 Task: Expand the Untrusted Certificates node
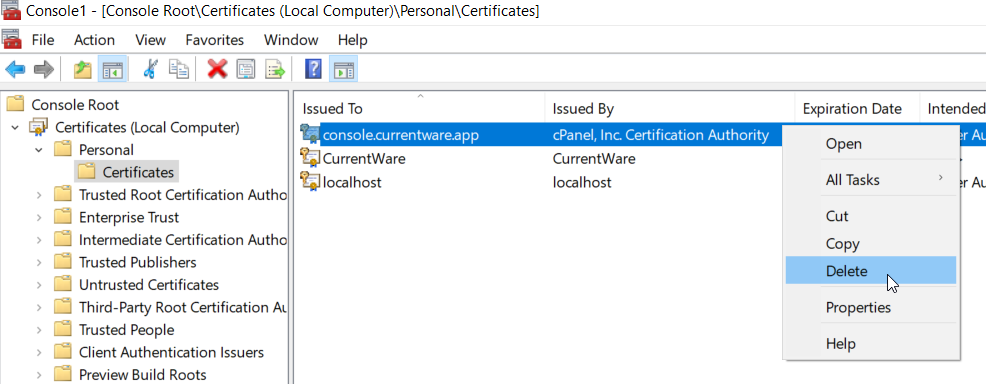pyautogui.click(x=38, y=285)
